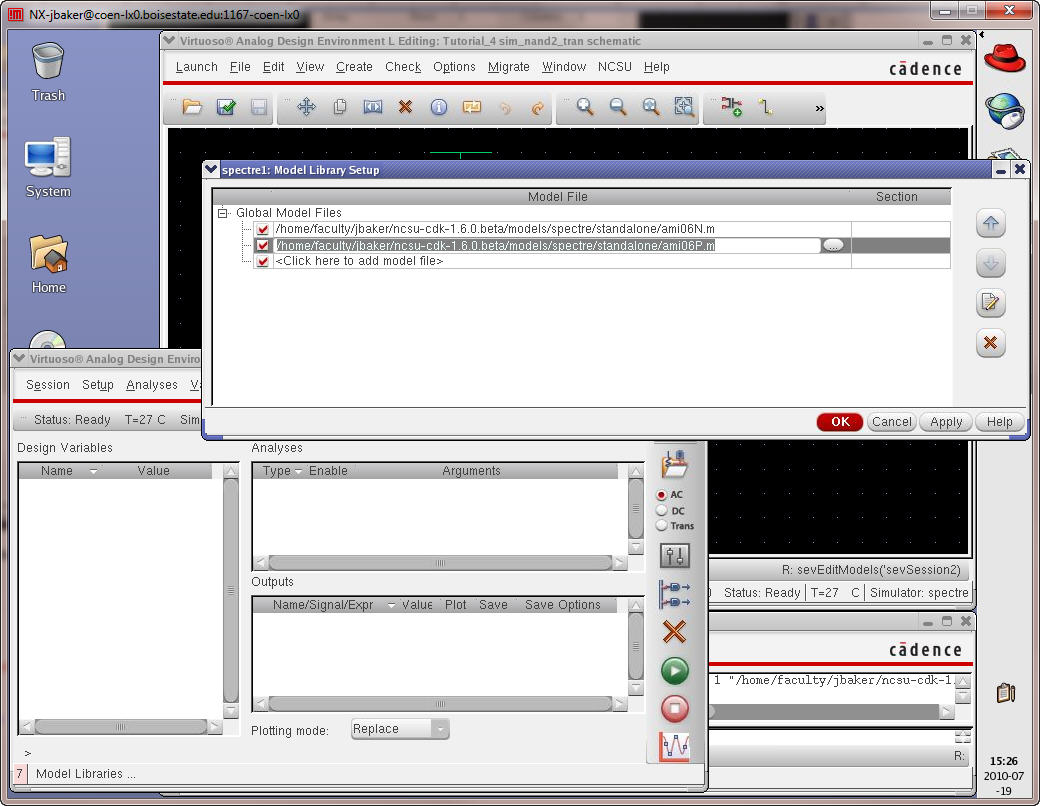
Task: Select the AC analysis radio button
Action: point(661,495)
